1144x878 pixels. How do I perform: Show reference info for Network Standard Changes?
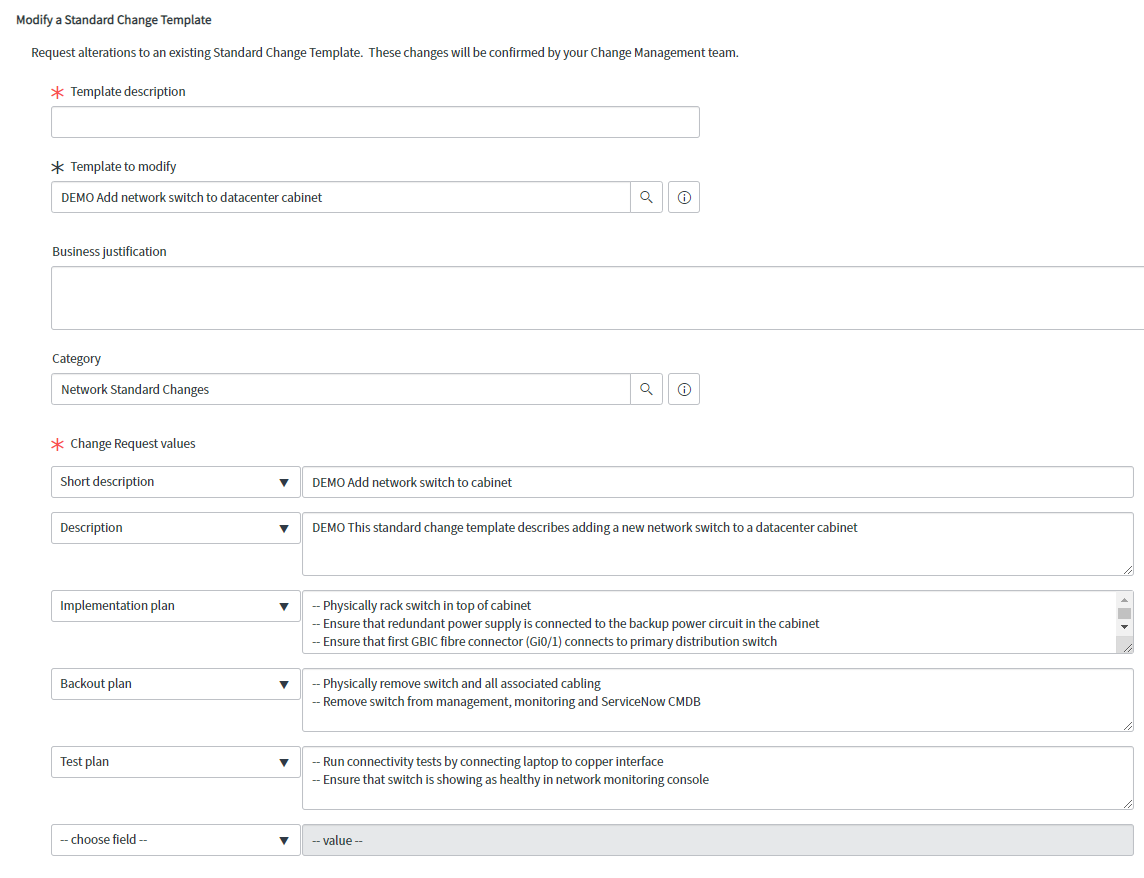(683, 389)
